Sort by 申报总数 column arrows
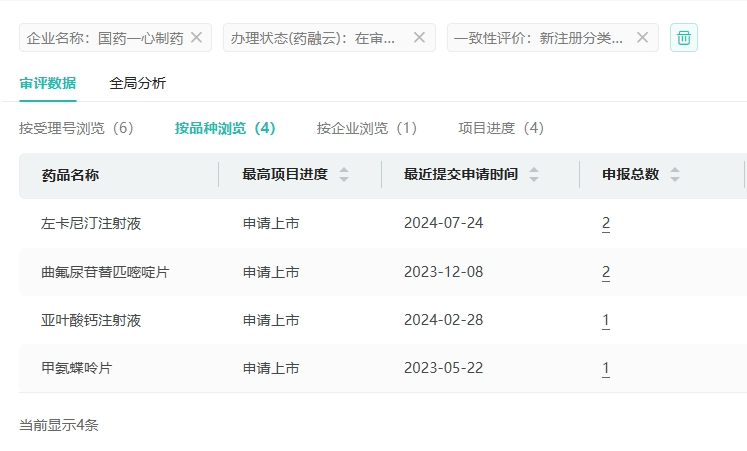Screen dimensions: 747x451 (675, 175)
